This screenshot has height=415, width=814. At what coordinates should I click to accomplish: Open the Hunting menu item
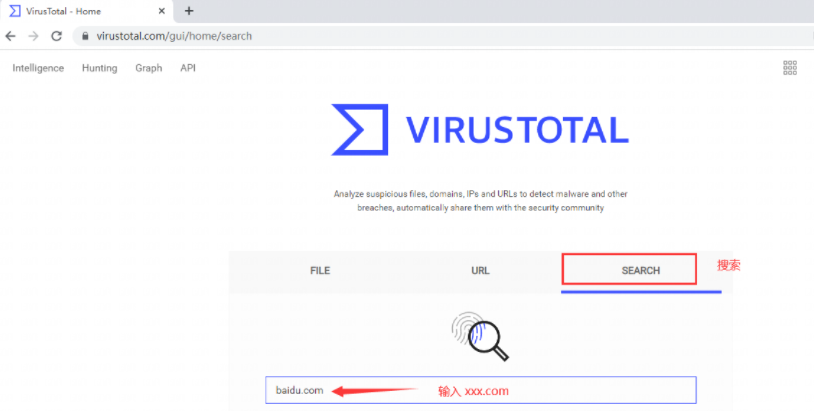[x=100, y=68]
